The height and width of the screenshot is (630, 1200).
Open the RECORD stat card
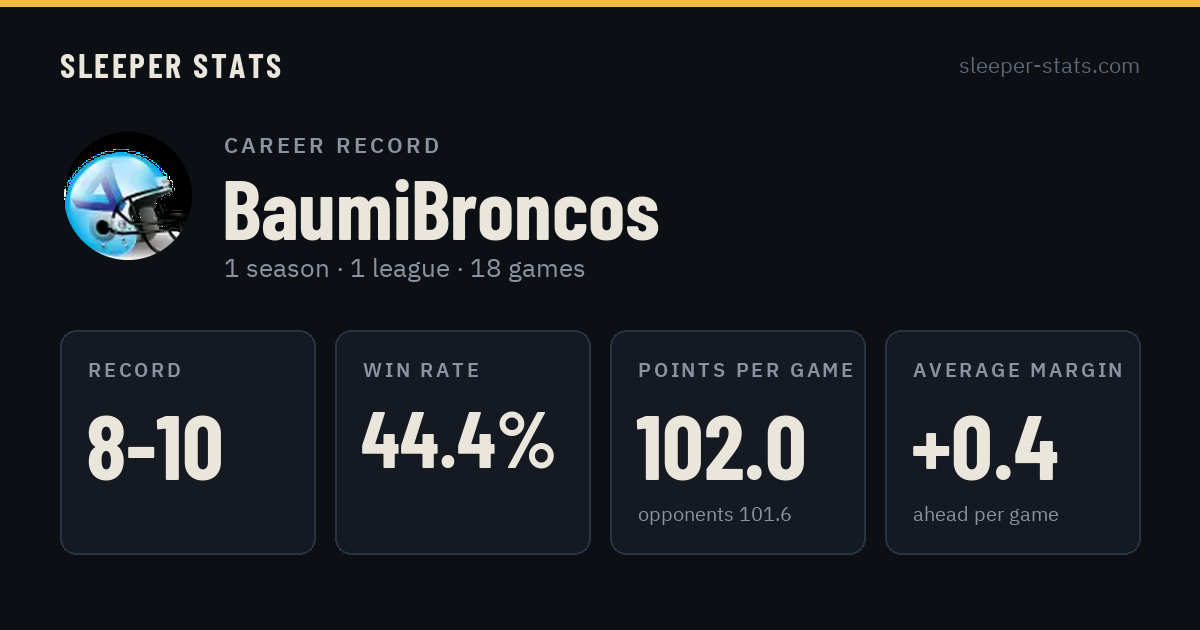(188, 442)
